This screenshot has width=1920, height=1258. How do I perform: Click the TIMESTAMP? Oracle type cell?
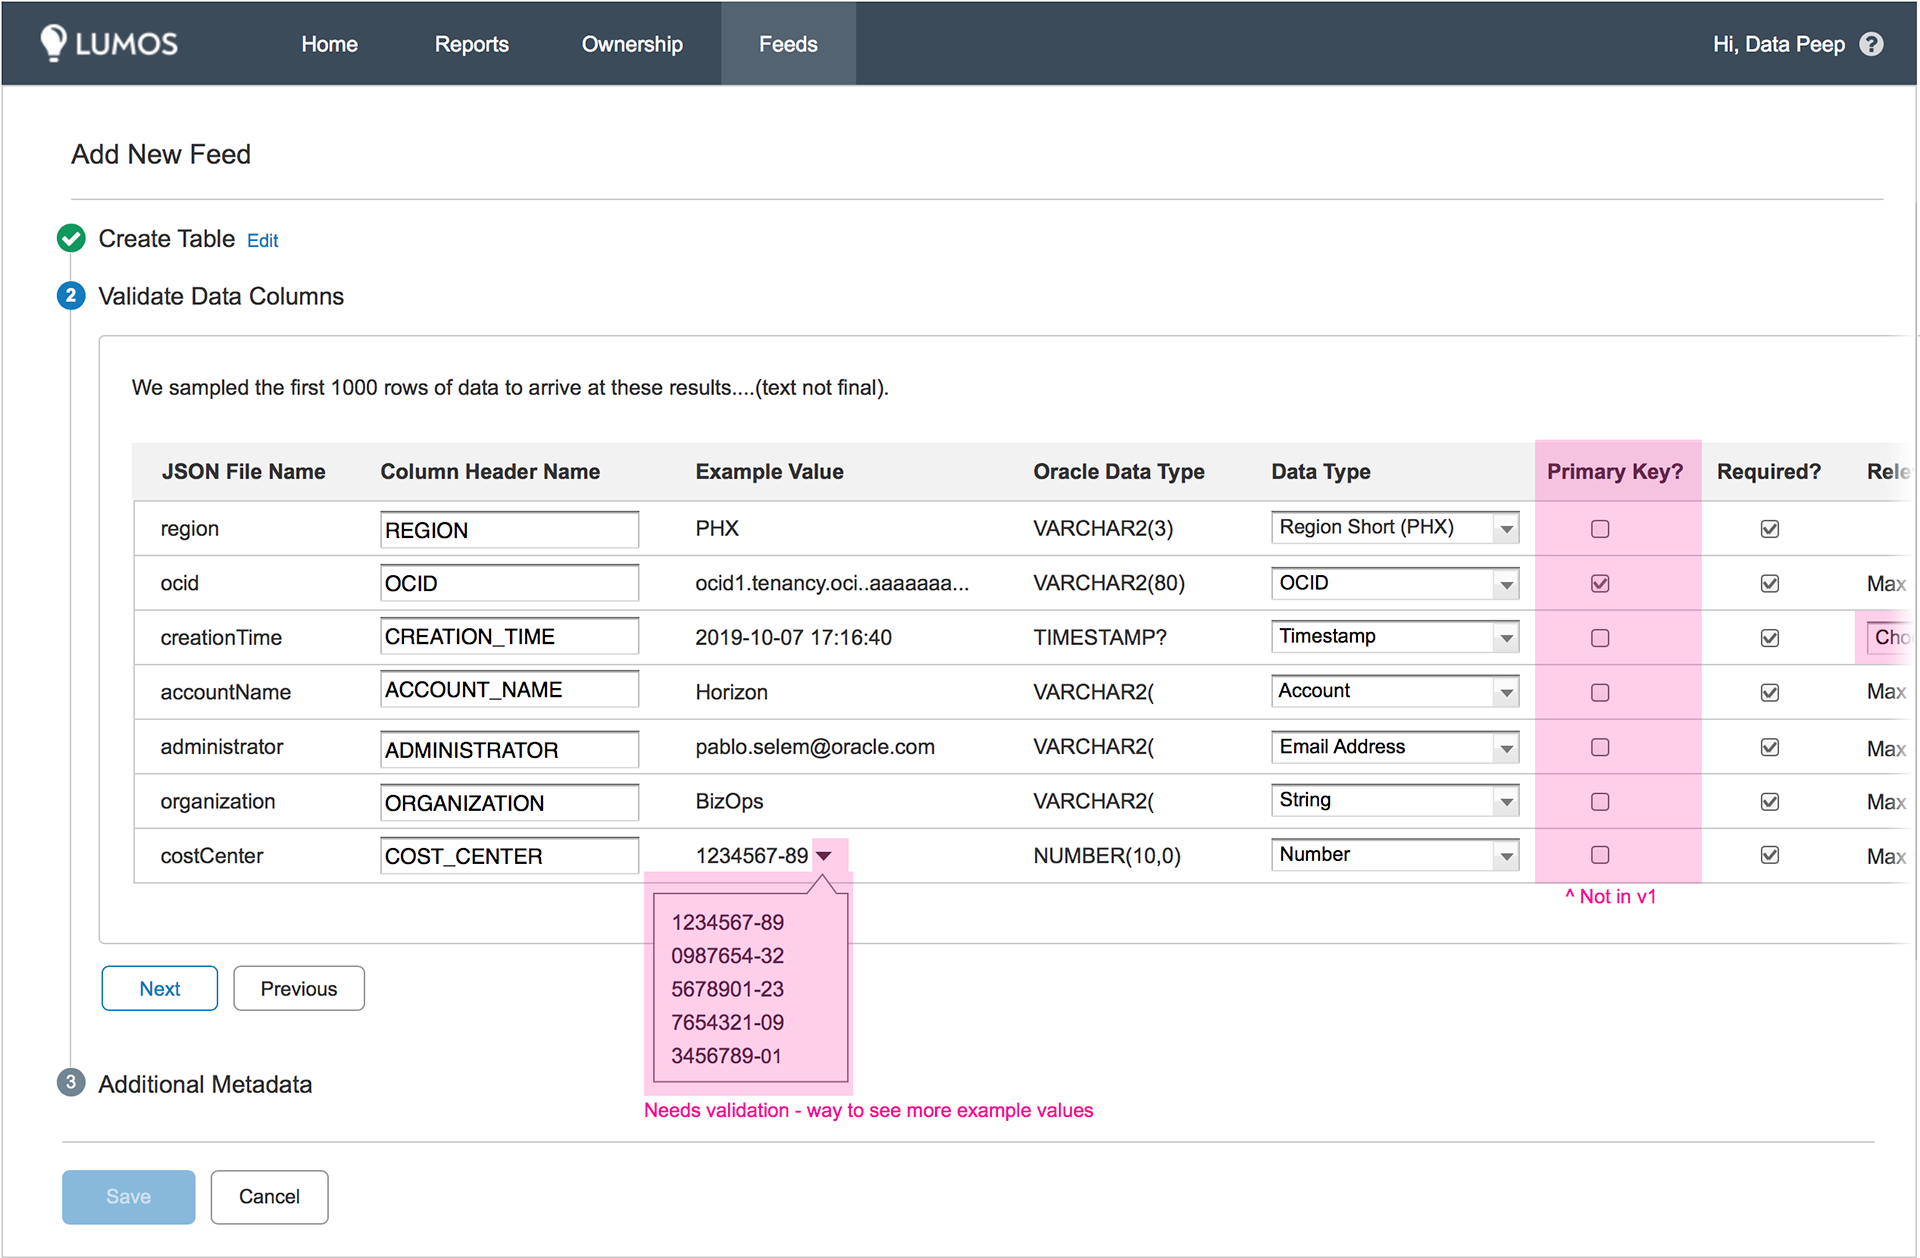pos(1100,638)
